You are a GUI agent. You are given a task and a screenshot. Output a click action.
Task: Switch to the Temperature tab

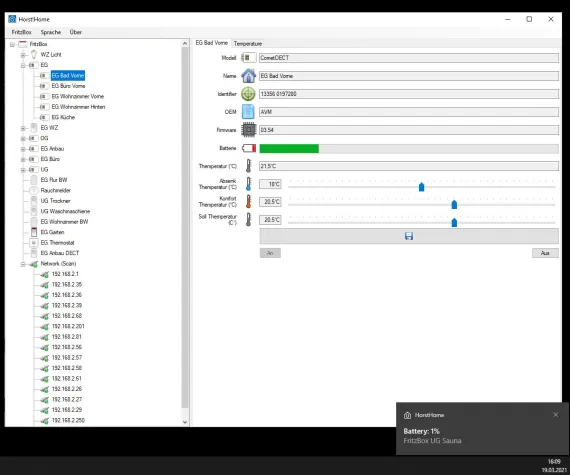248,44
